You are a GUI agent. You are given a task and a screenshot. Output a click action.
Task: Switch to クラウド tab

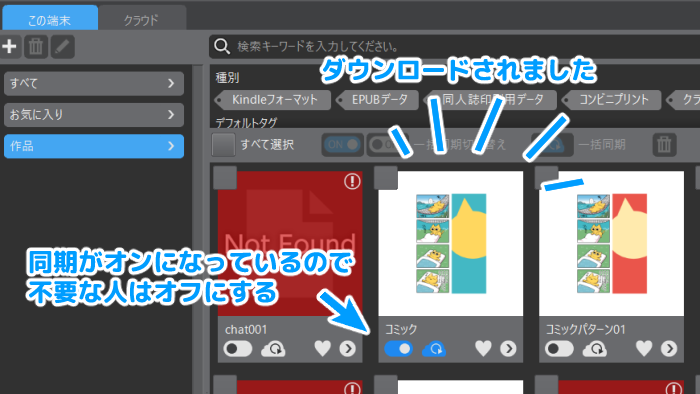click(142, 19)
